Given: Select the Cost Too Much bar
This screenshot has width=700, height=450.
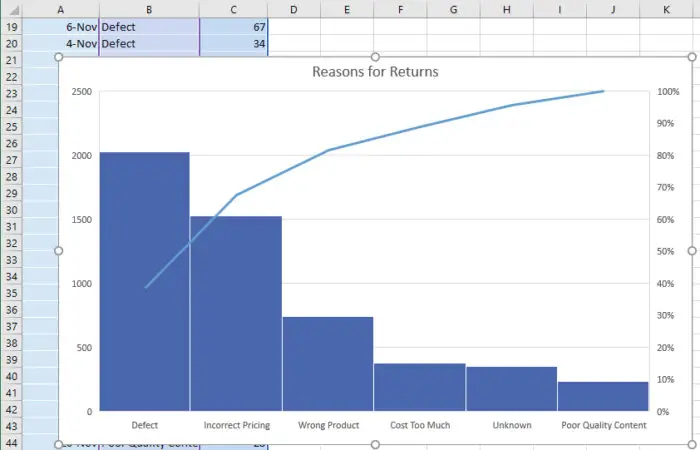Looking at the screenshot, I should tap(420, 387).
